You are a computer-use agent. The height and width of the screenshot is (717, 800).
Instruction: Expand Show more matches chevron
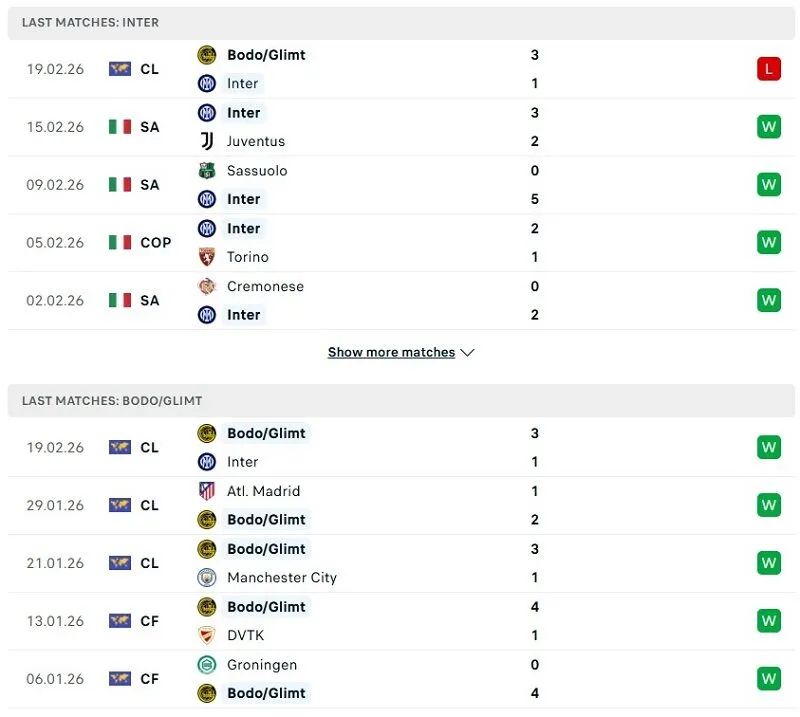(x=467, y=352)
